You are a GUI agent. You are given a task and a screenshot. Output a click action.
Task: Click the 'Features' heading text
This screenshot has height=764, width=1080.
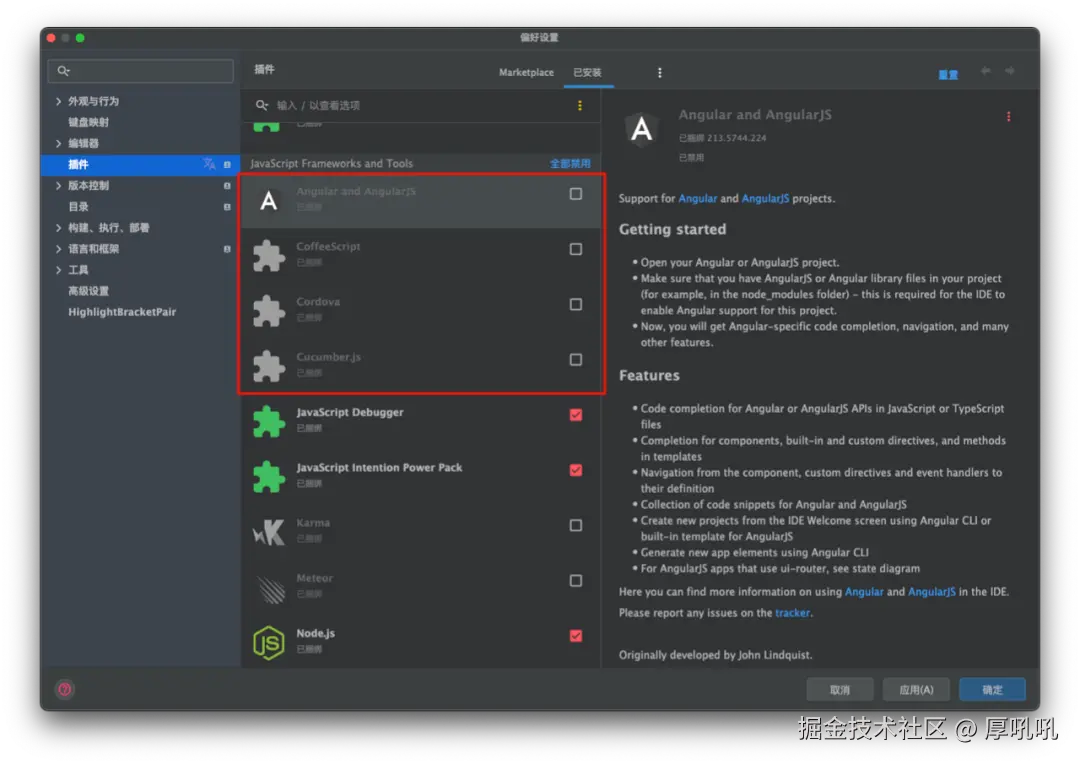[649, 375]
